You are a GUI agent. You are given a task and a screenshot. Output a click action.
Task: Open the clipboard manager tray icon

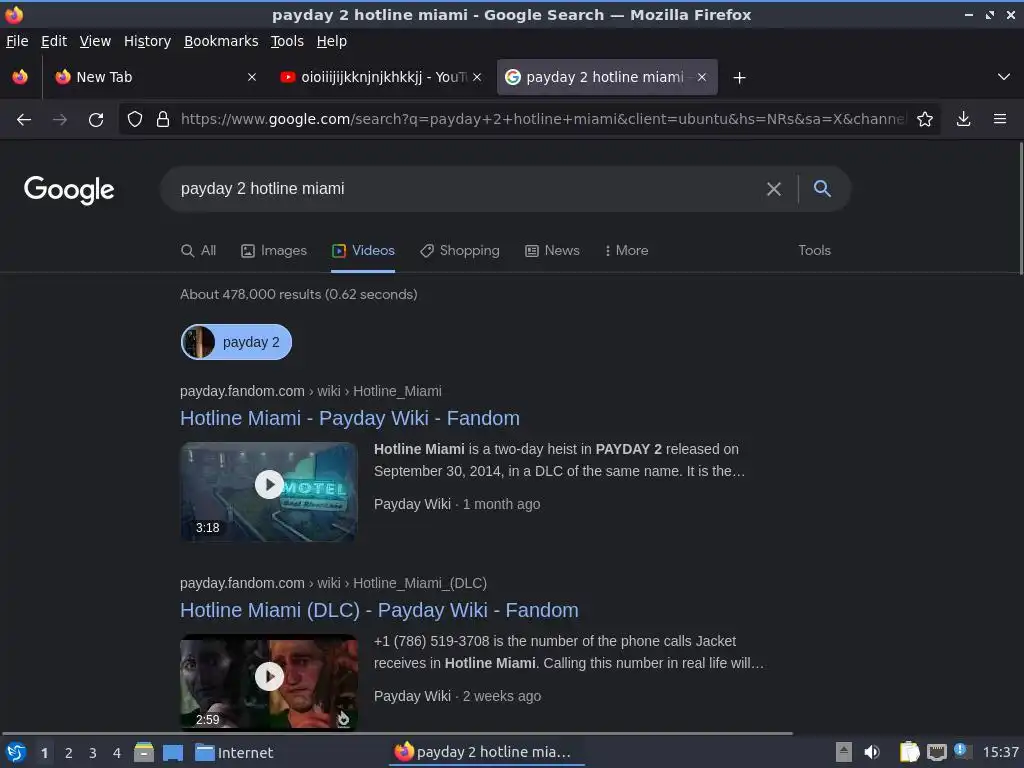[909, 752]
